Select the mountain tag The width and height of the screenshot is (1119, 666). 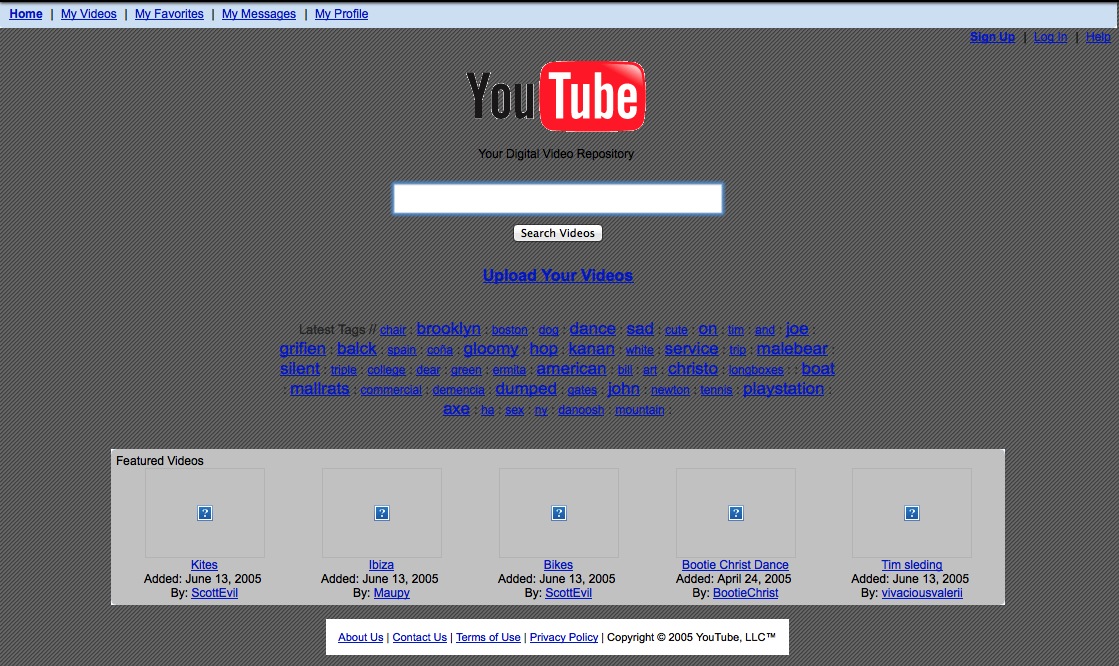639,410
